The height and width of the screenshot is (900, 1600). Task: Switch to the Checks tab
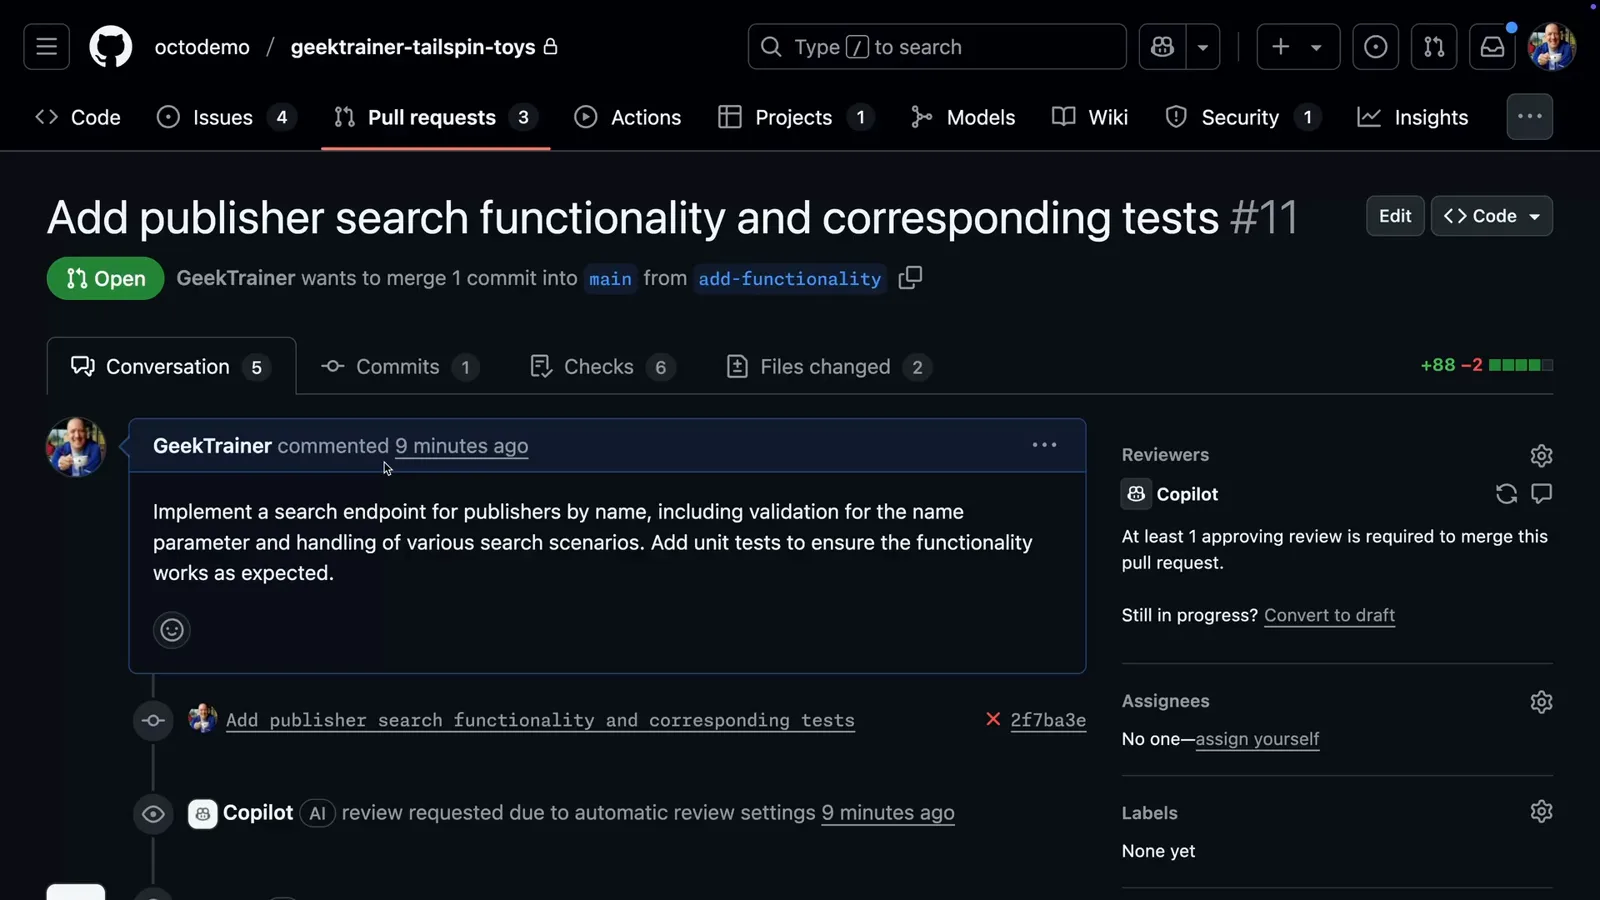(603, 367)
